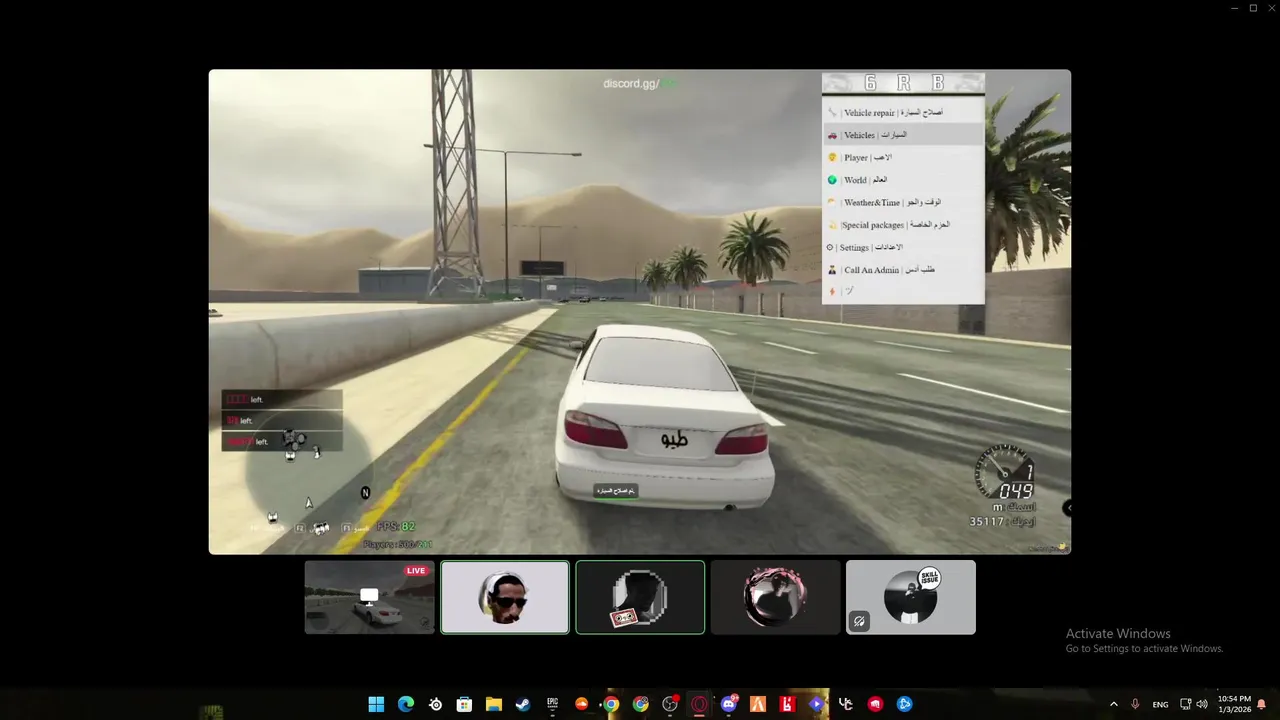1280x720 pixels.
Task: Click the 'discord.gg/' text atop the stream
Action: pos(632,84)
